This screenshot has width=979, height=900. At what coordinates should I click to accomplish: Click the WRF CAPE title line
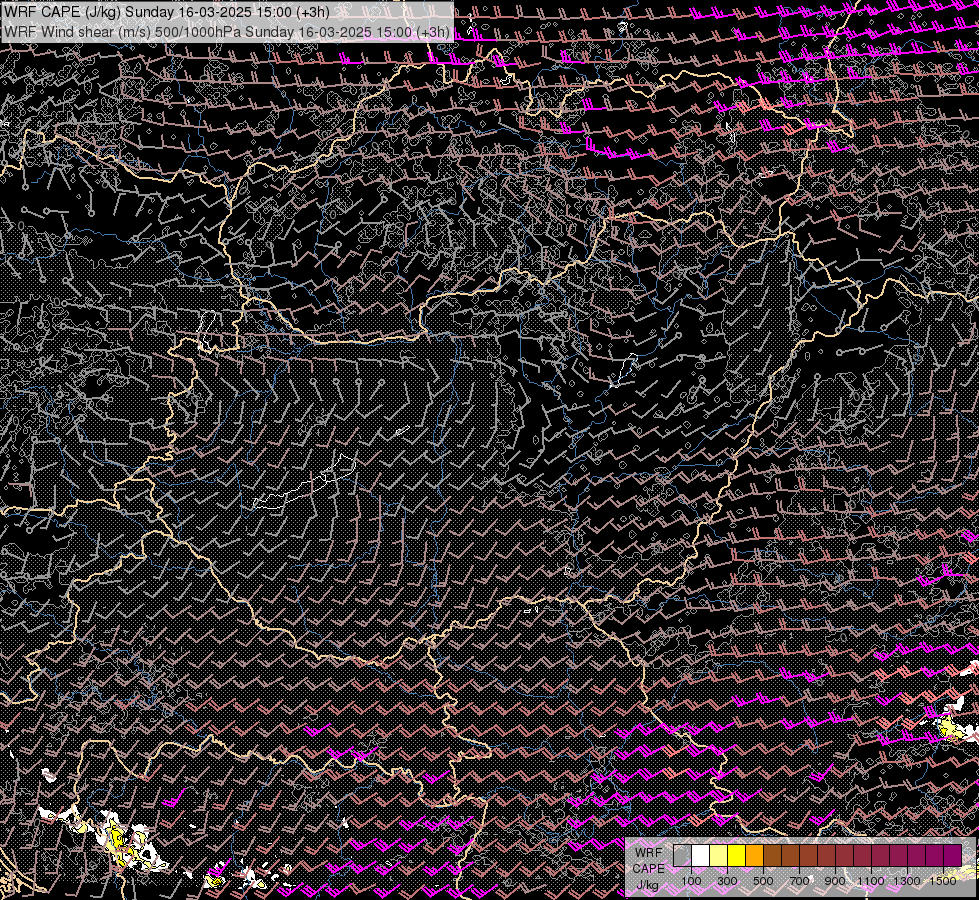pyautogui.click(x=166, y=12)
